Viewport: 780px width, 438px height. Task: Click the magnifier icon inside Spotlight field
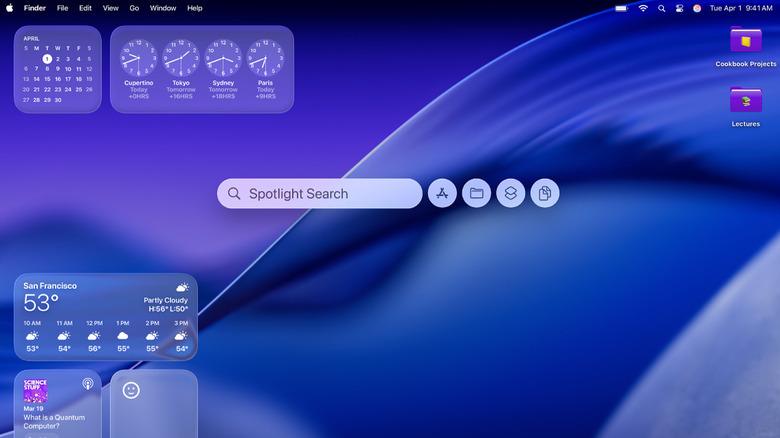234,193
